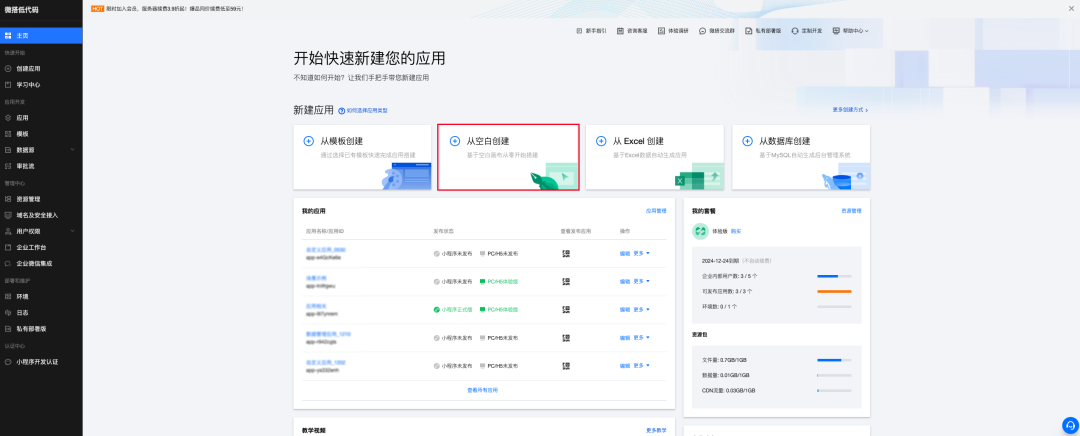
Task: Click the green 体验版 plan avatar
Action: (700, 231)
